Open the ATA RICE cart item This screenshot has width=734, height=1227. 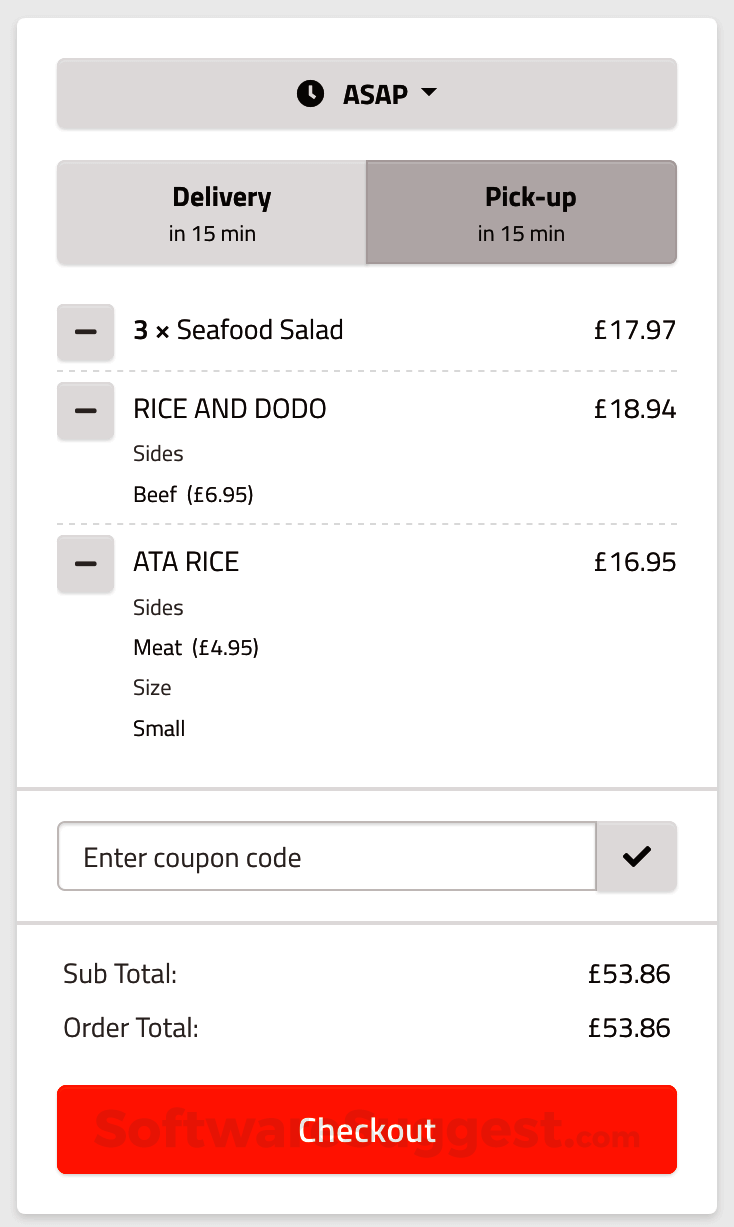tap(186, 562)
